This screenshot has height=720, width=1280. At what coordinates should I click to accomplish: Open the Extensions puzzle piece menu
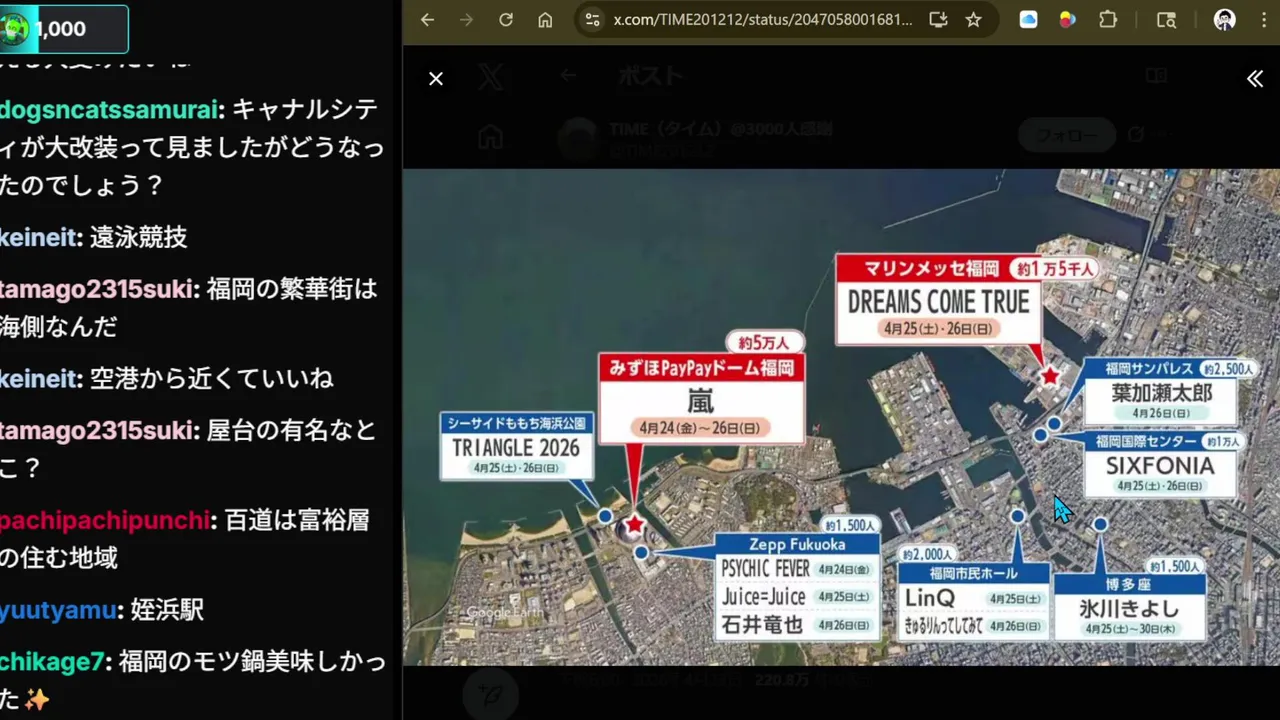tap(1107, 20)
